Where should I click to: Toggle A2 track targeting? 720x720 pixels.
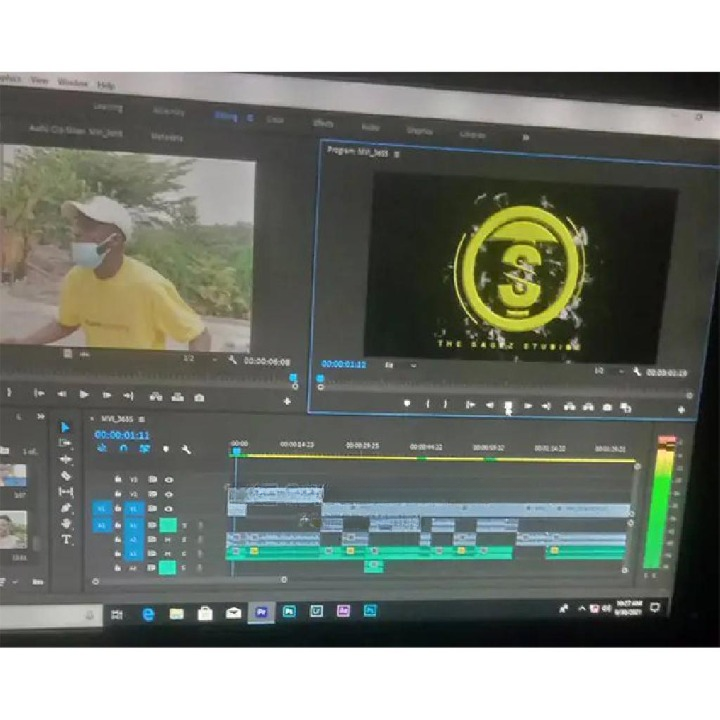[x=134, y=540]
